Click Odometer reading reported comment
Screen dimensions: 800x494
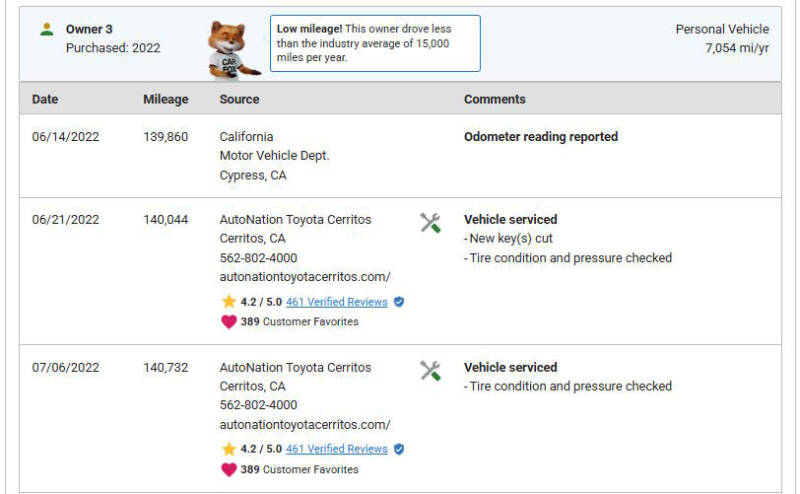click(541, 137)
